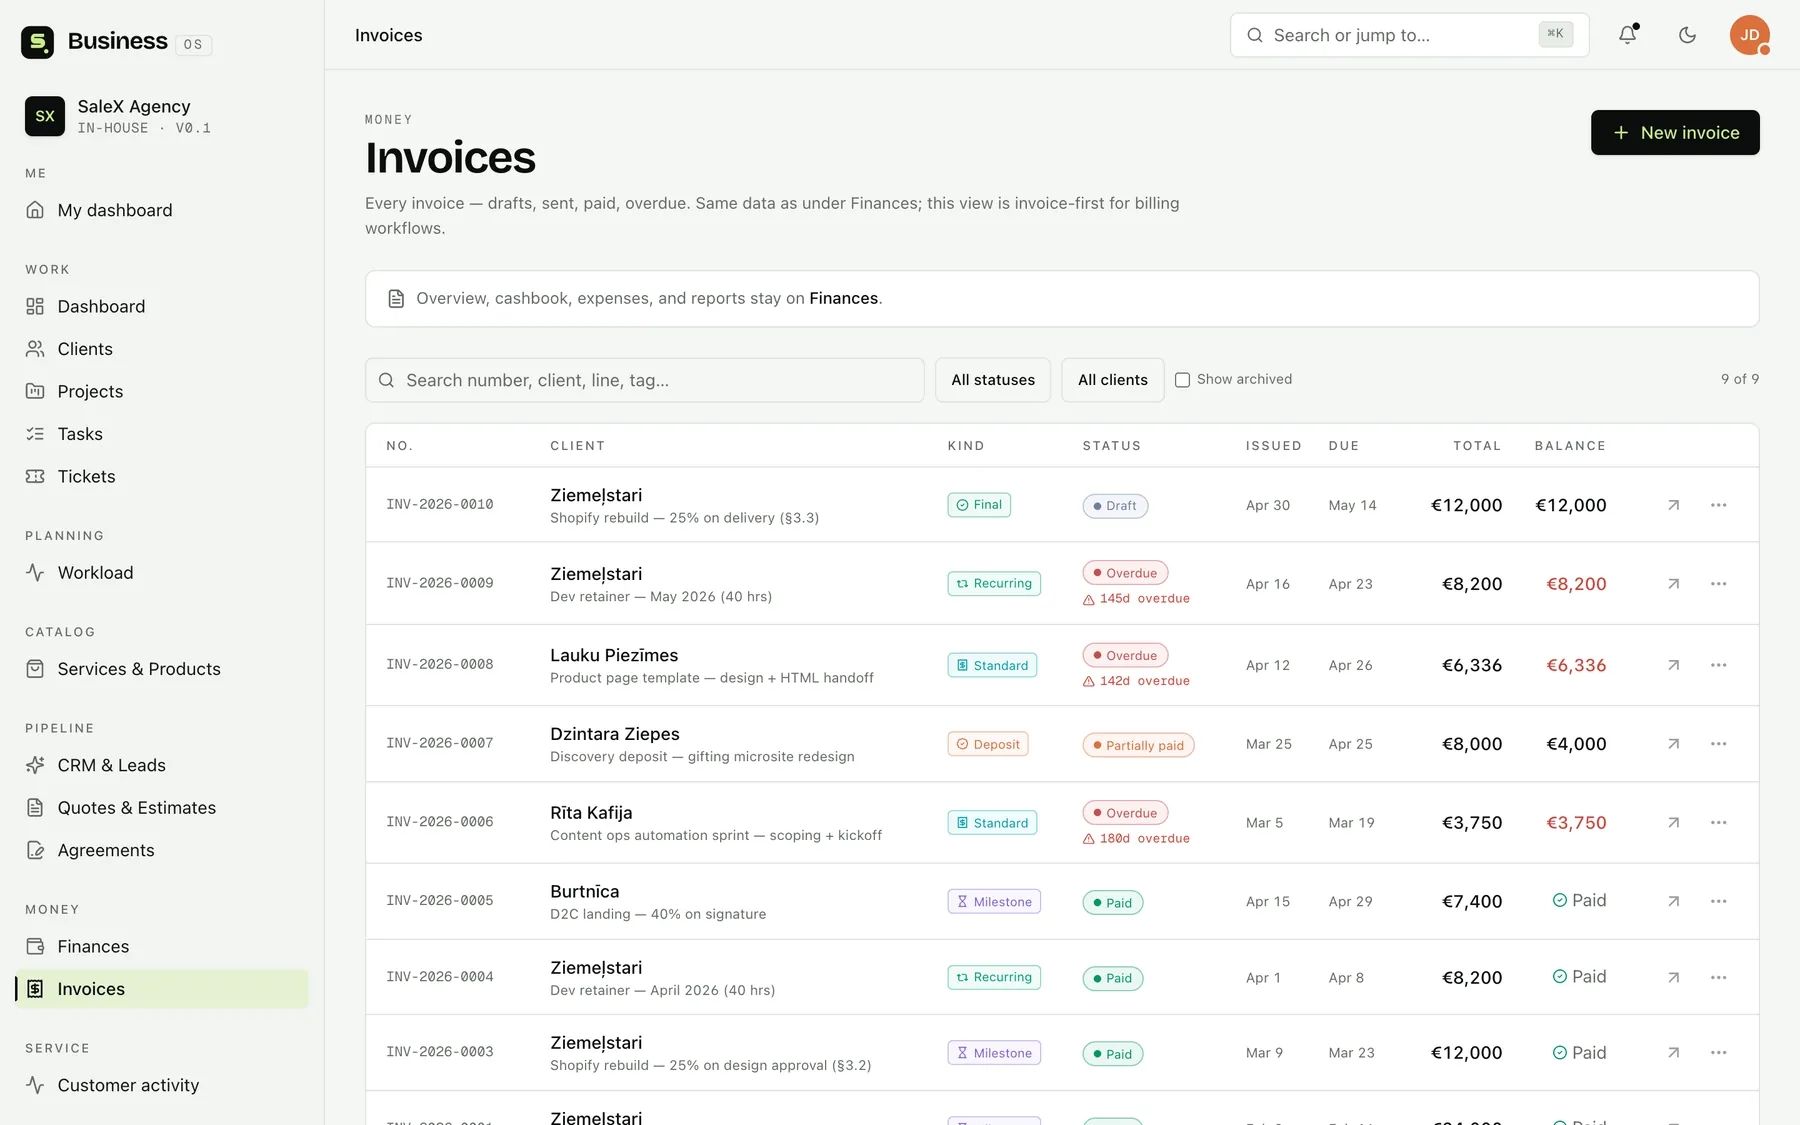Click the Lauku Piezīmes client name
Image resolution: width=1800 pixels, height=1125 pixels.
point(614,655)
